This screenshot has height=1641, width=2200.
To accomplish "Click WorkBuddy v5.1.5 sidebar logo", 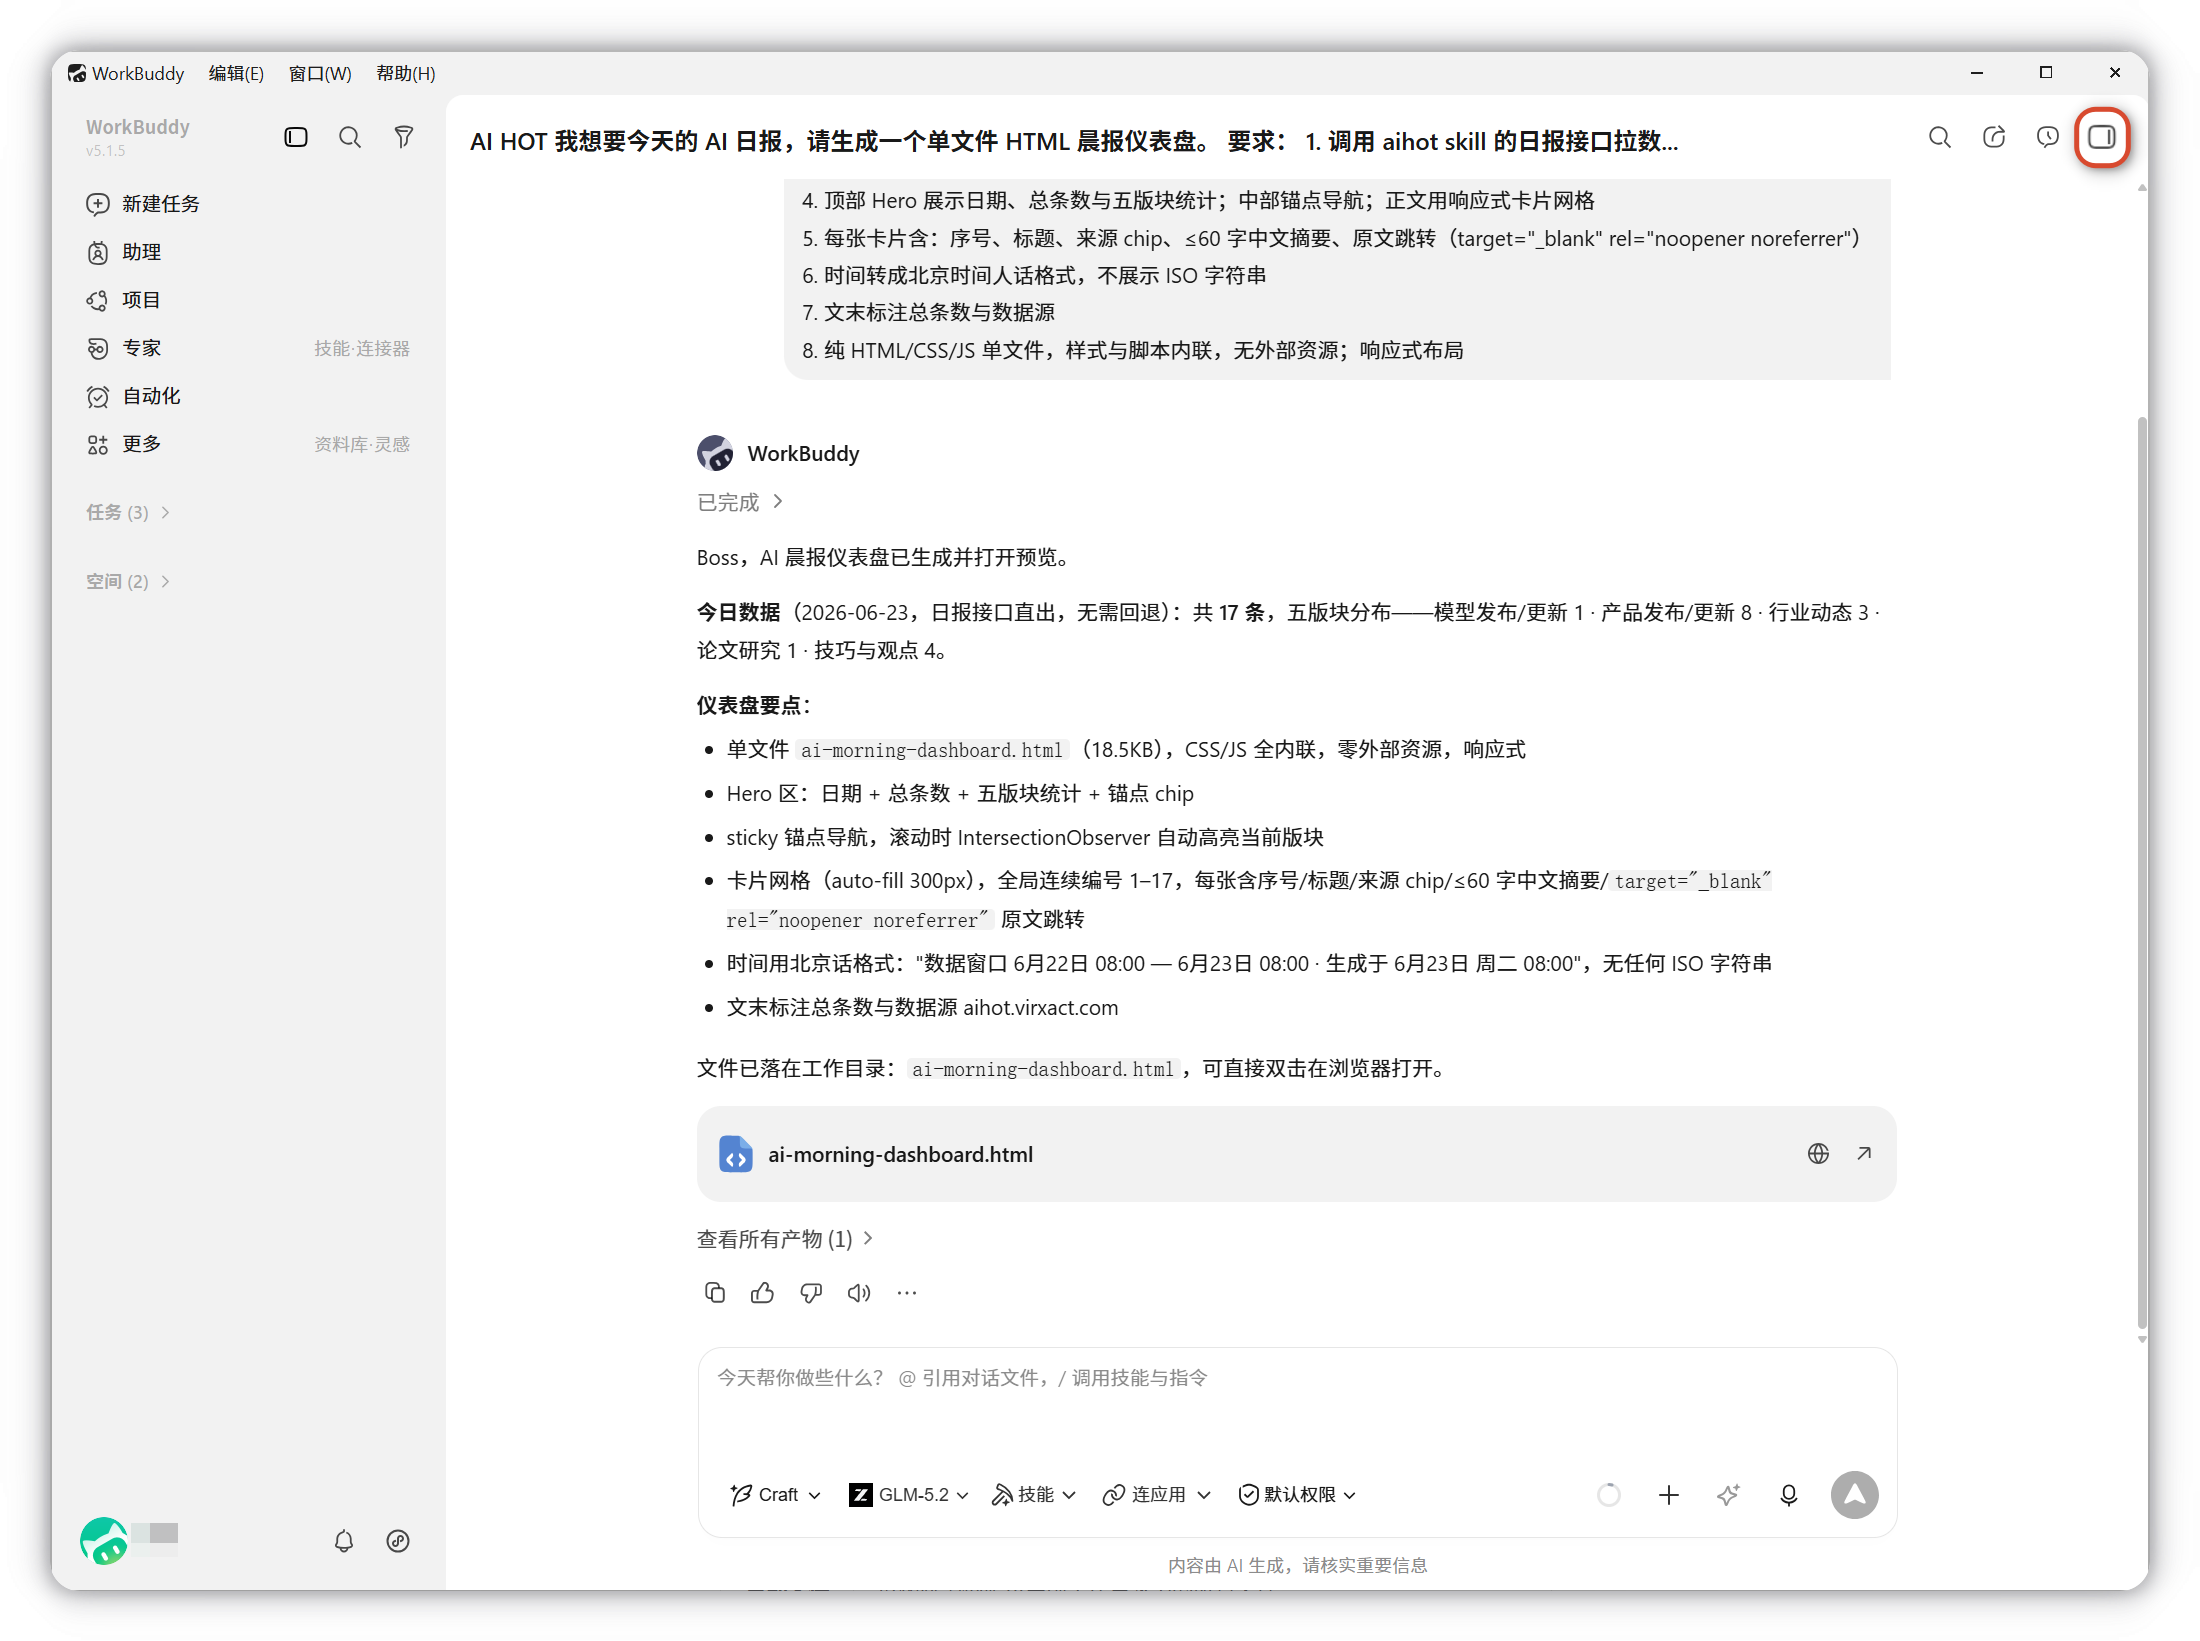I will tap(137, 137).
